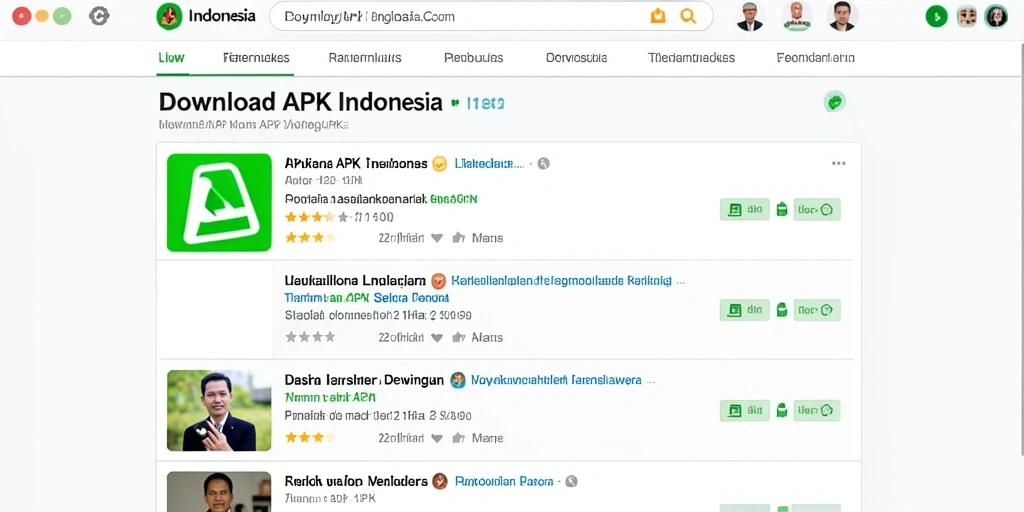Image resolution: width=1024 pixels, height=512 pixels.
Task: Open the middle profile avatar in green shirt
Action: [797, 16]
